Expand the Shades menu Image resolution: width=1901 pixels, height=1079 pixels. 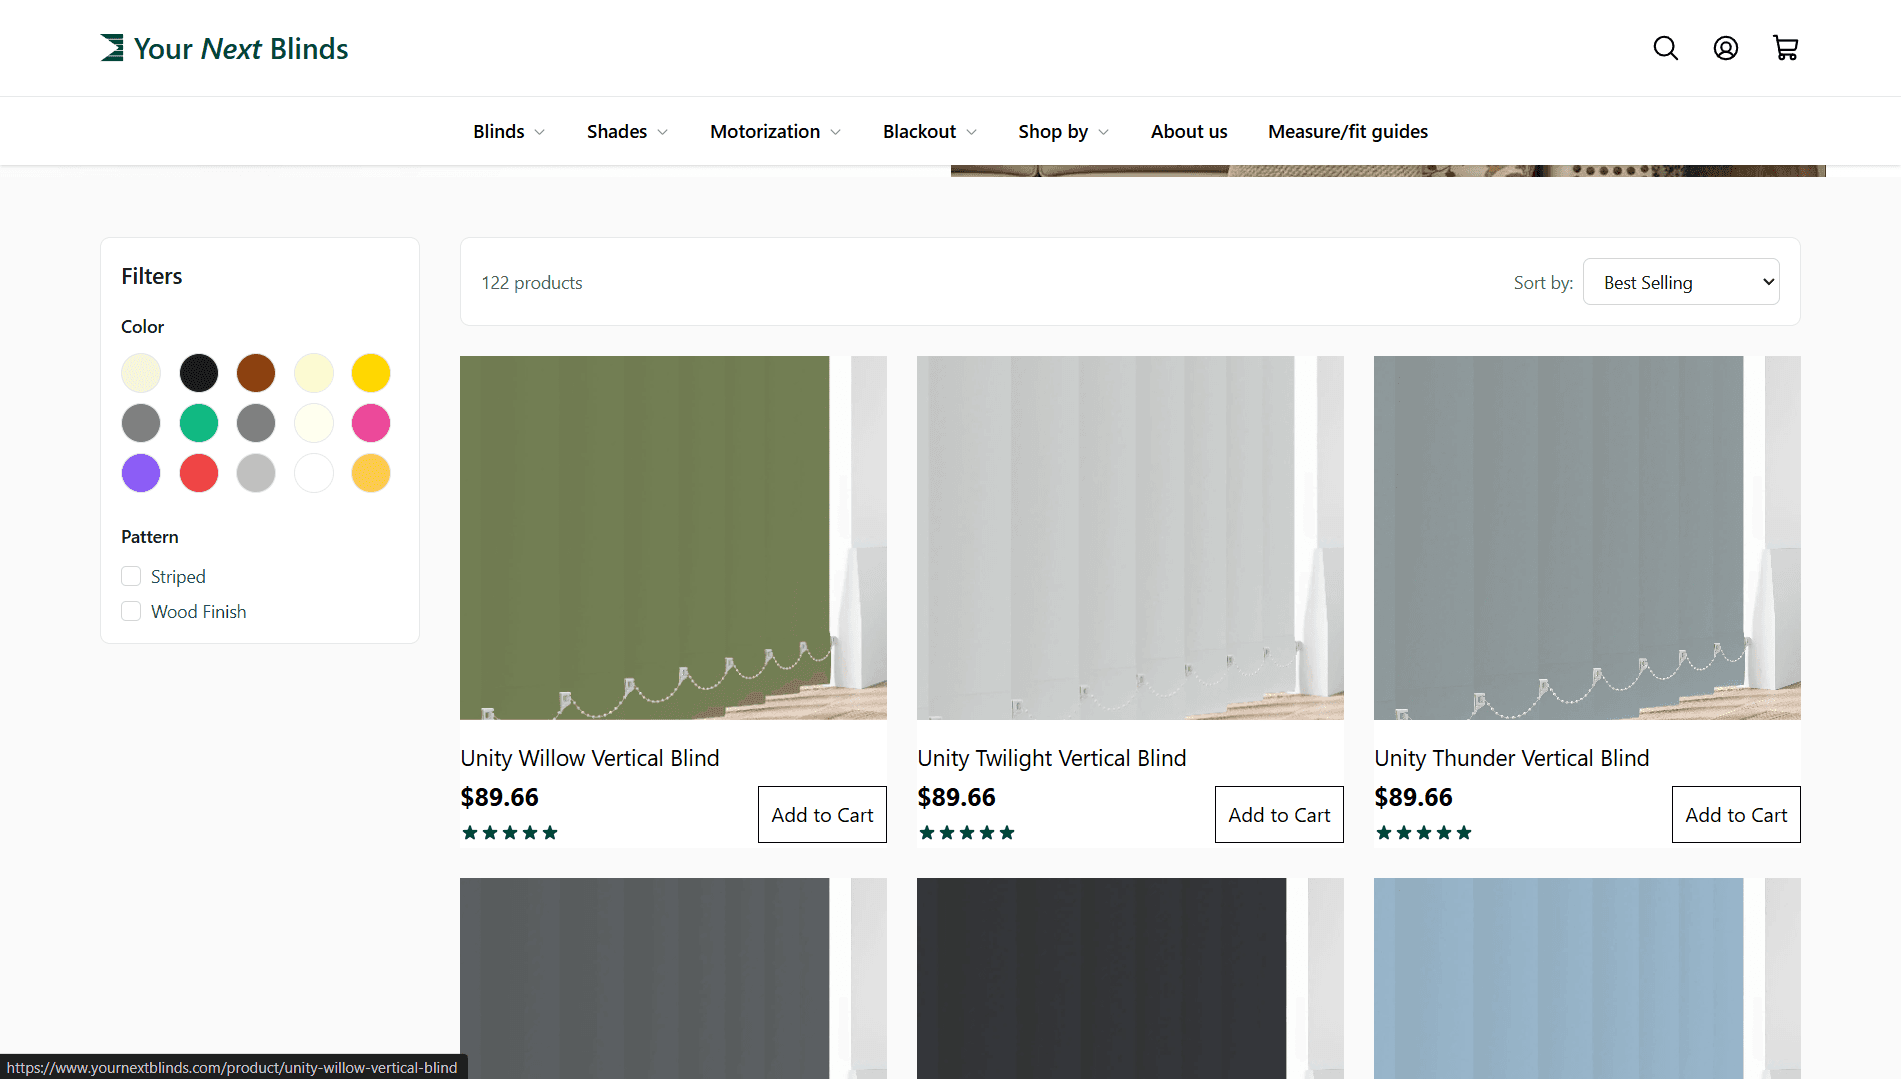click(x=627, y=131)
